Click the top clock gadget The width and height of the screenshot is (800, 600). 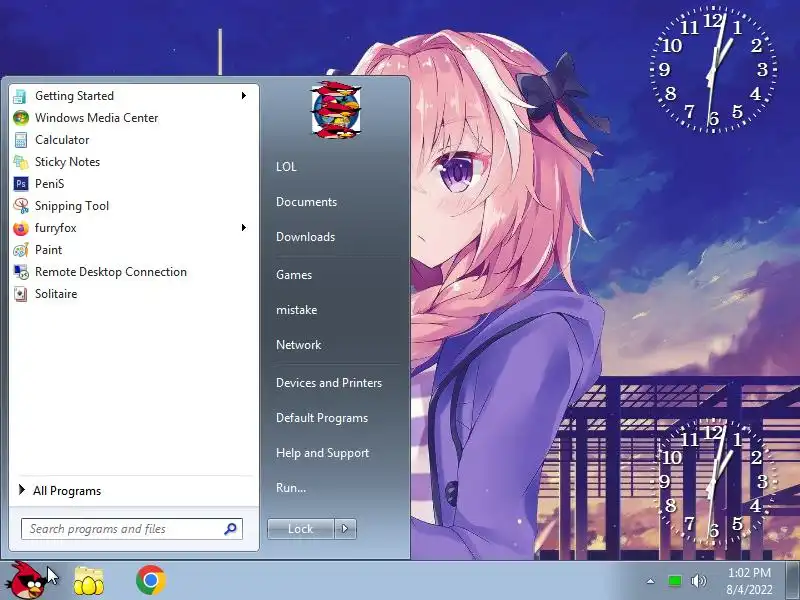coord(714,70)
